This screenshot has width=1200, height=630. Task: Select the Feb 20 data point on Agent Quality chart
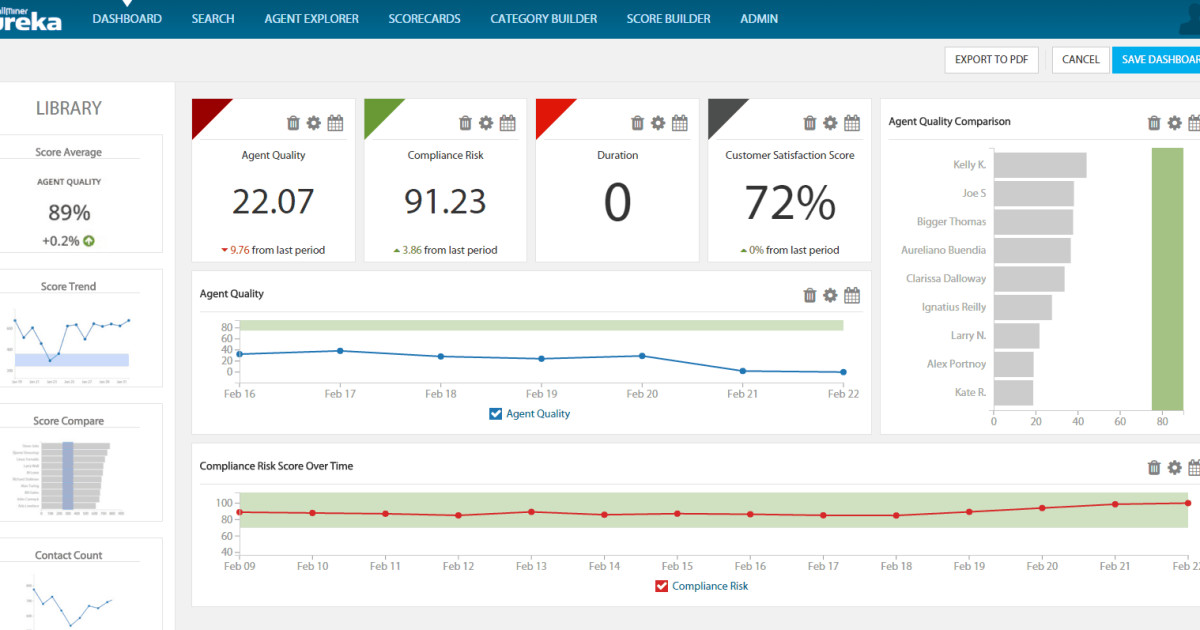coord(641,355)
